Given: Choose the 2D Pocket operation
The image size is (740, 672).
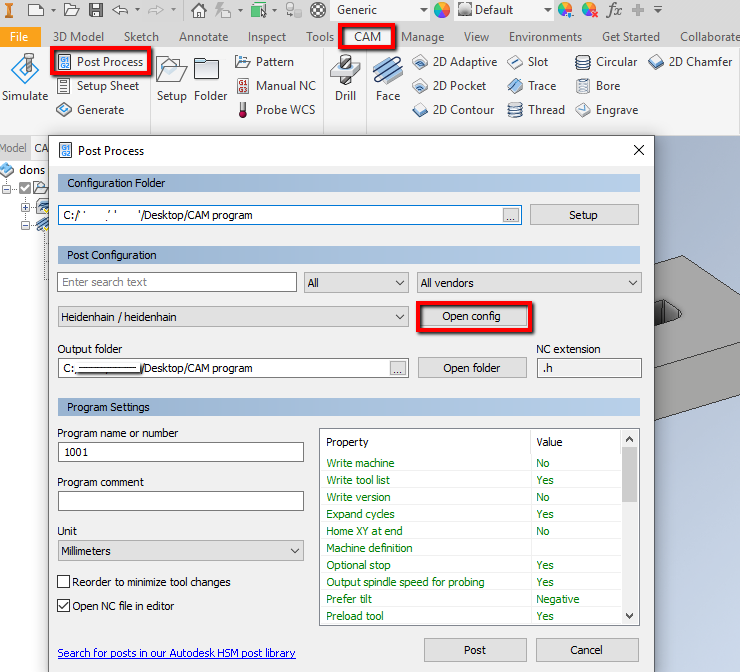Looking at the screenshot, I should [x=449, y=86].
